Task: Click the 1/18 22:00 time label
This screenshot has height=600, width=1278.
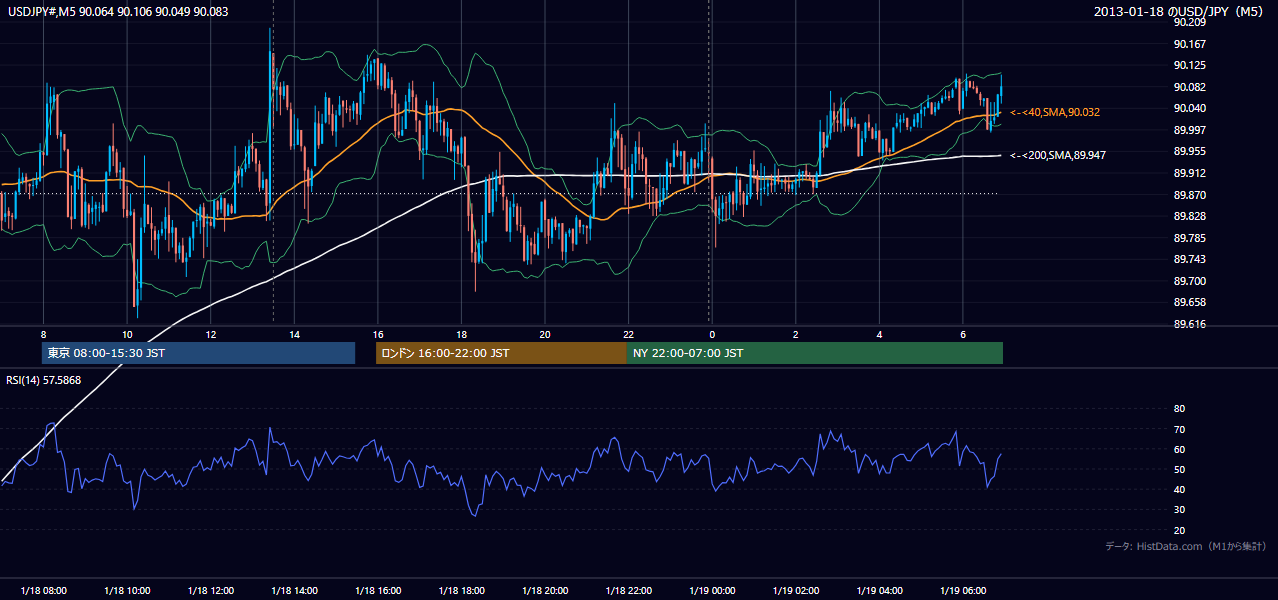Action: point(628,591)
